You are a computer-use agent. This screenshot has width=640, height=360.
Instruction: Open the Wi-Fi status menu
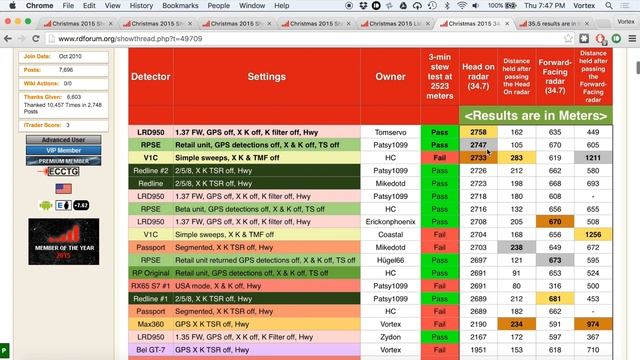462,6
